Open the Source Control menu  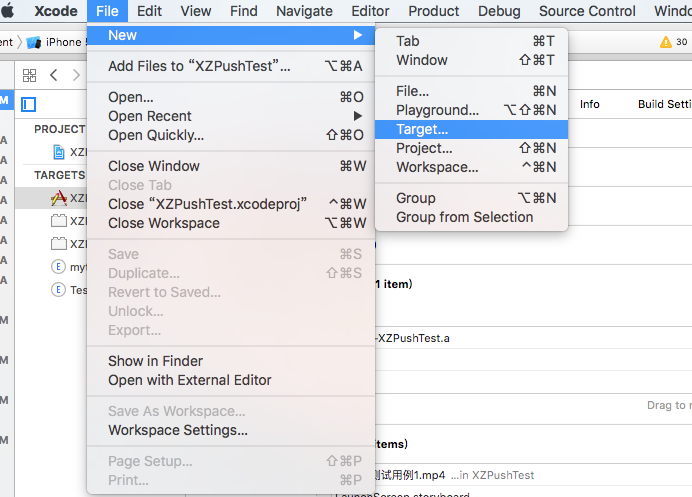point(587,11)
